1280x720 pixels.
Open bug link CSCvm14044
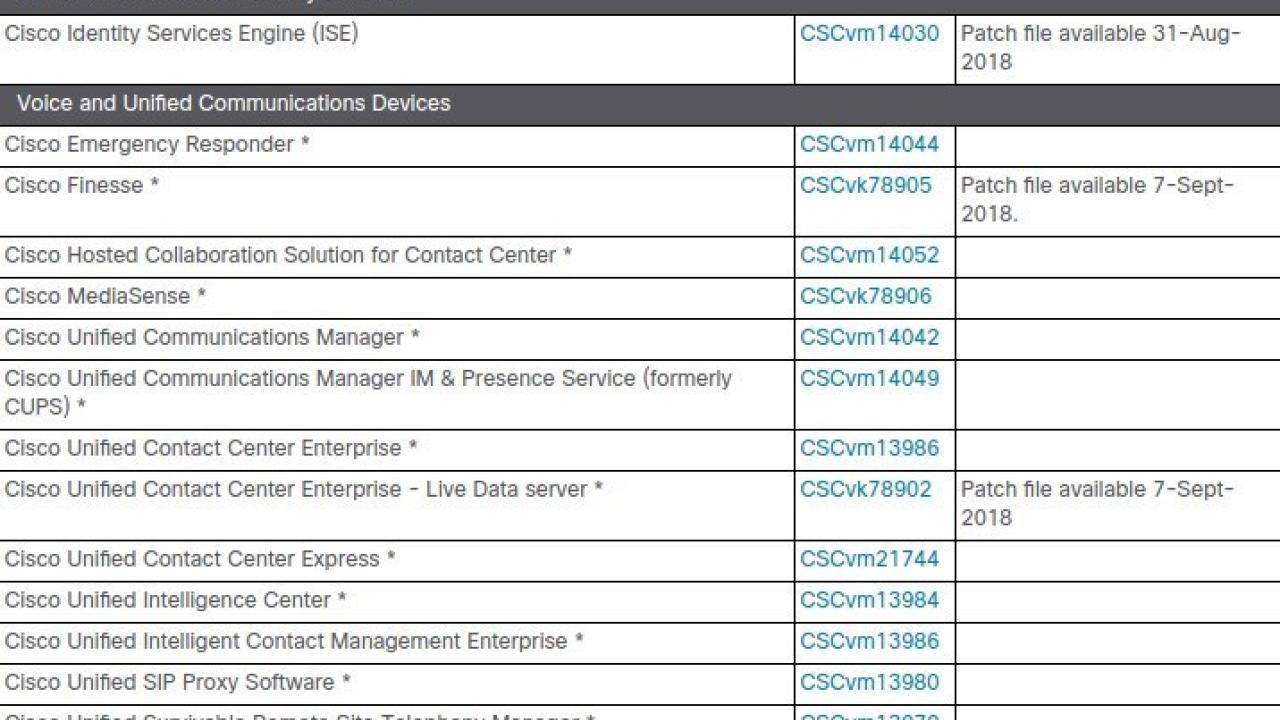point(869,144)
